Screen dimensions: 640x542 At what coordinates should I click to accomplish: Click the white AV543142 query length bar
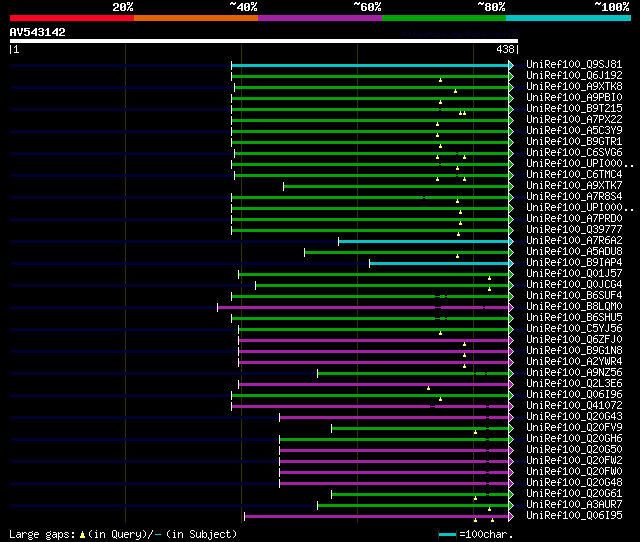click(264, 41)
